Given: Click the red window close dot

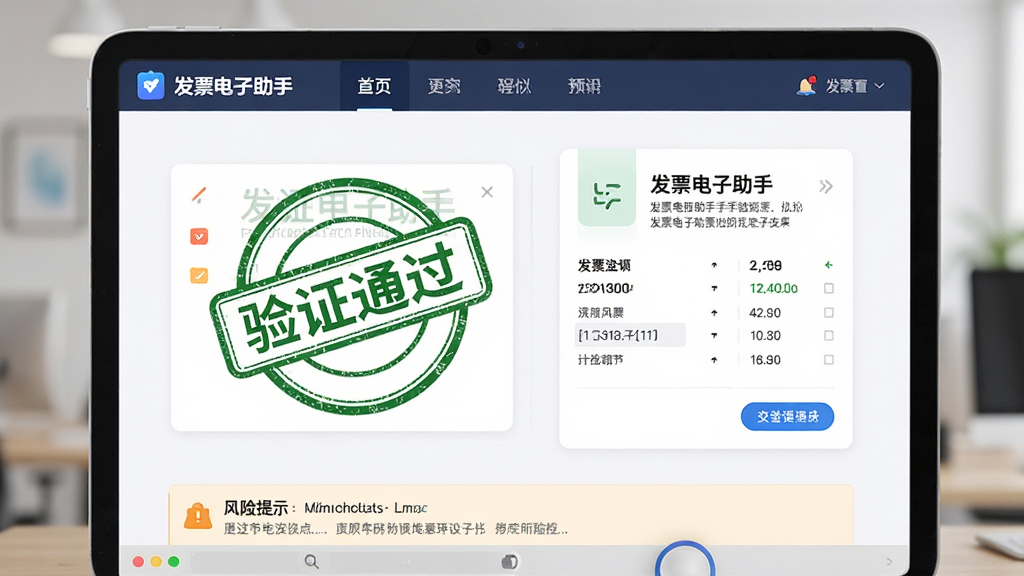Looking at the screenshot, I should [x=138, y=562].
